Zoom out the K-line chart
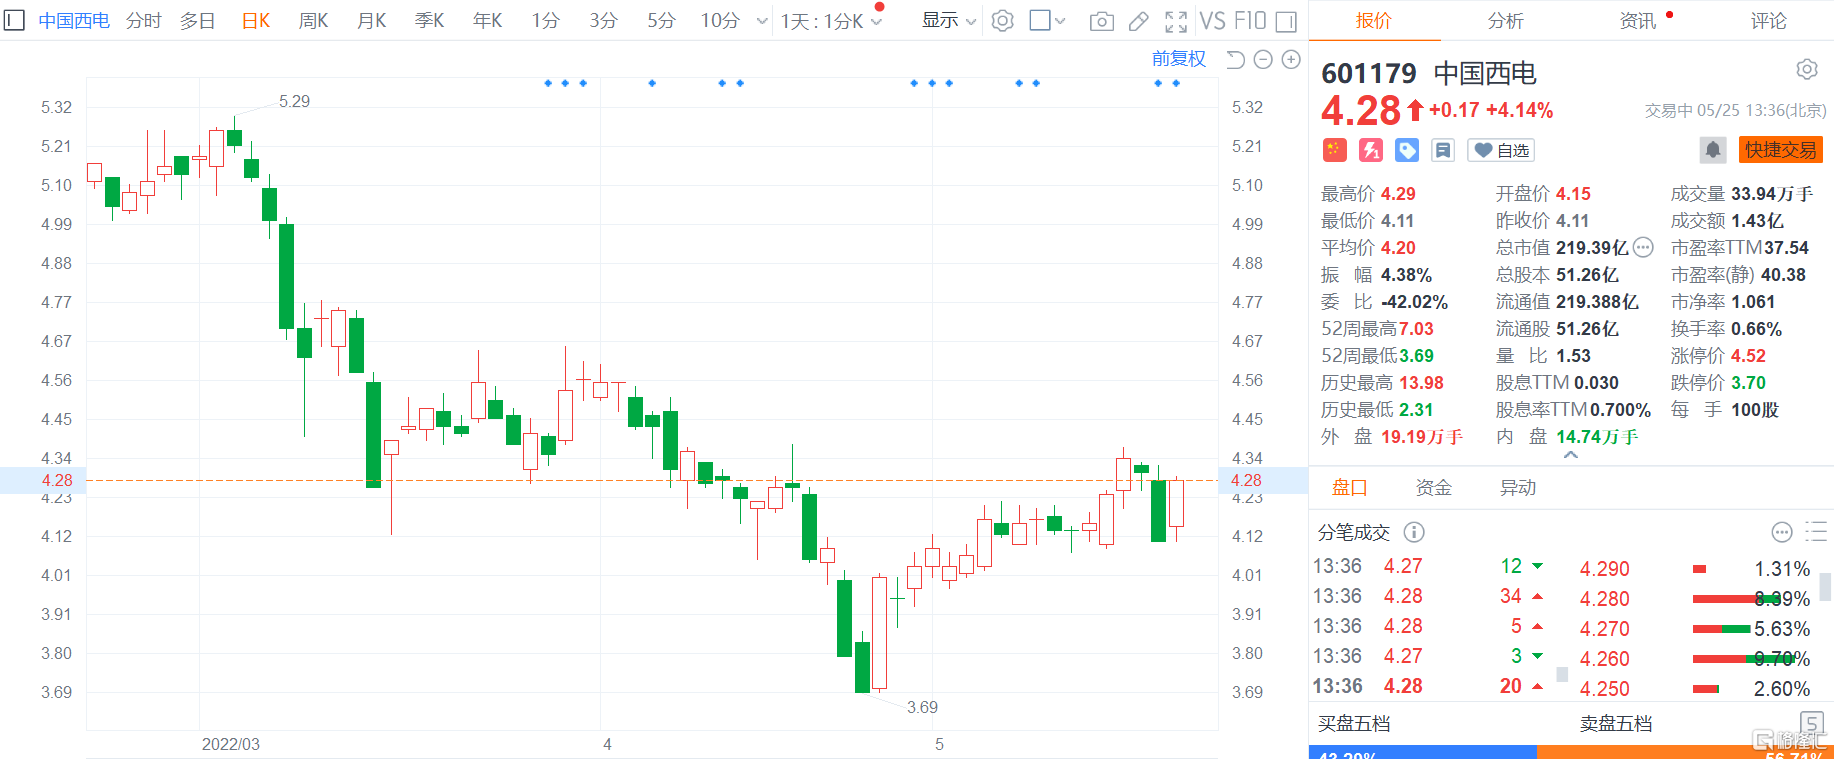 click(1263, 60)
